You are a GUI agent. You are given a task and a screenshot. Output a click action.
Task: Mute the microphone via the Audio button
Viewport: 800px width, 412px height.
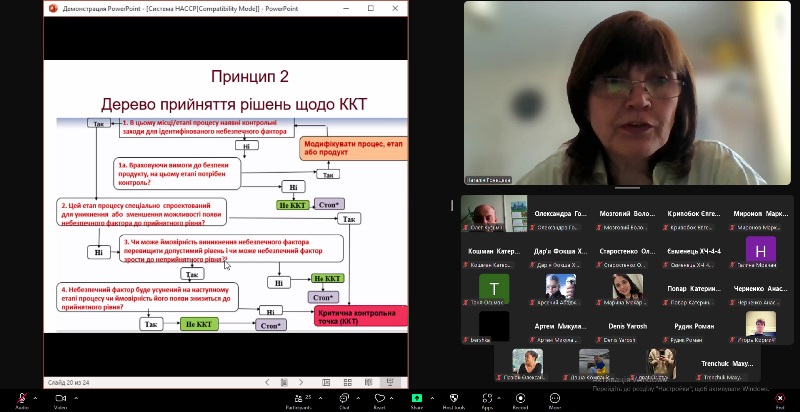[x=22, y=398]
